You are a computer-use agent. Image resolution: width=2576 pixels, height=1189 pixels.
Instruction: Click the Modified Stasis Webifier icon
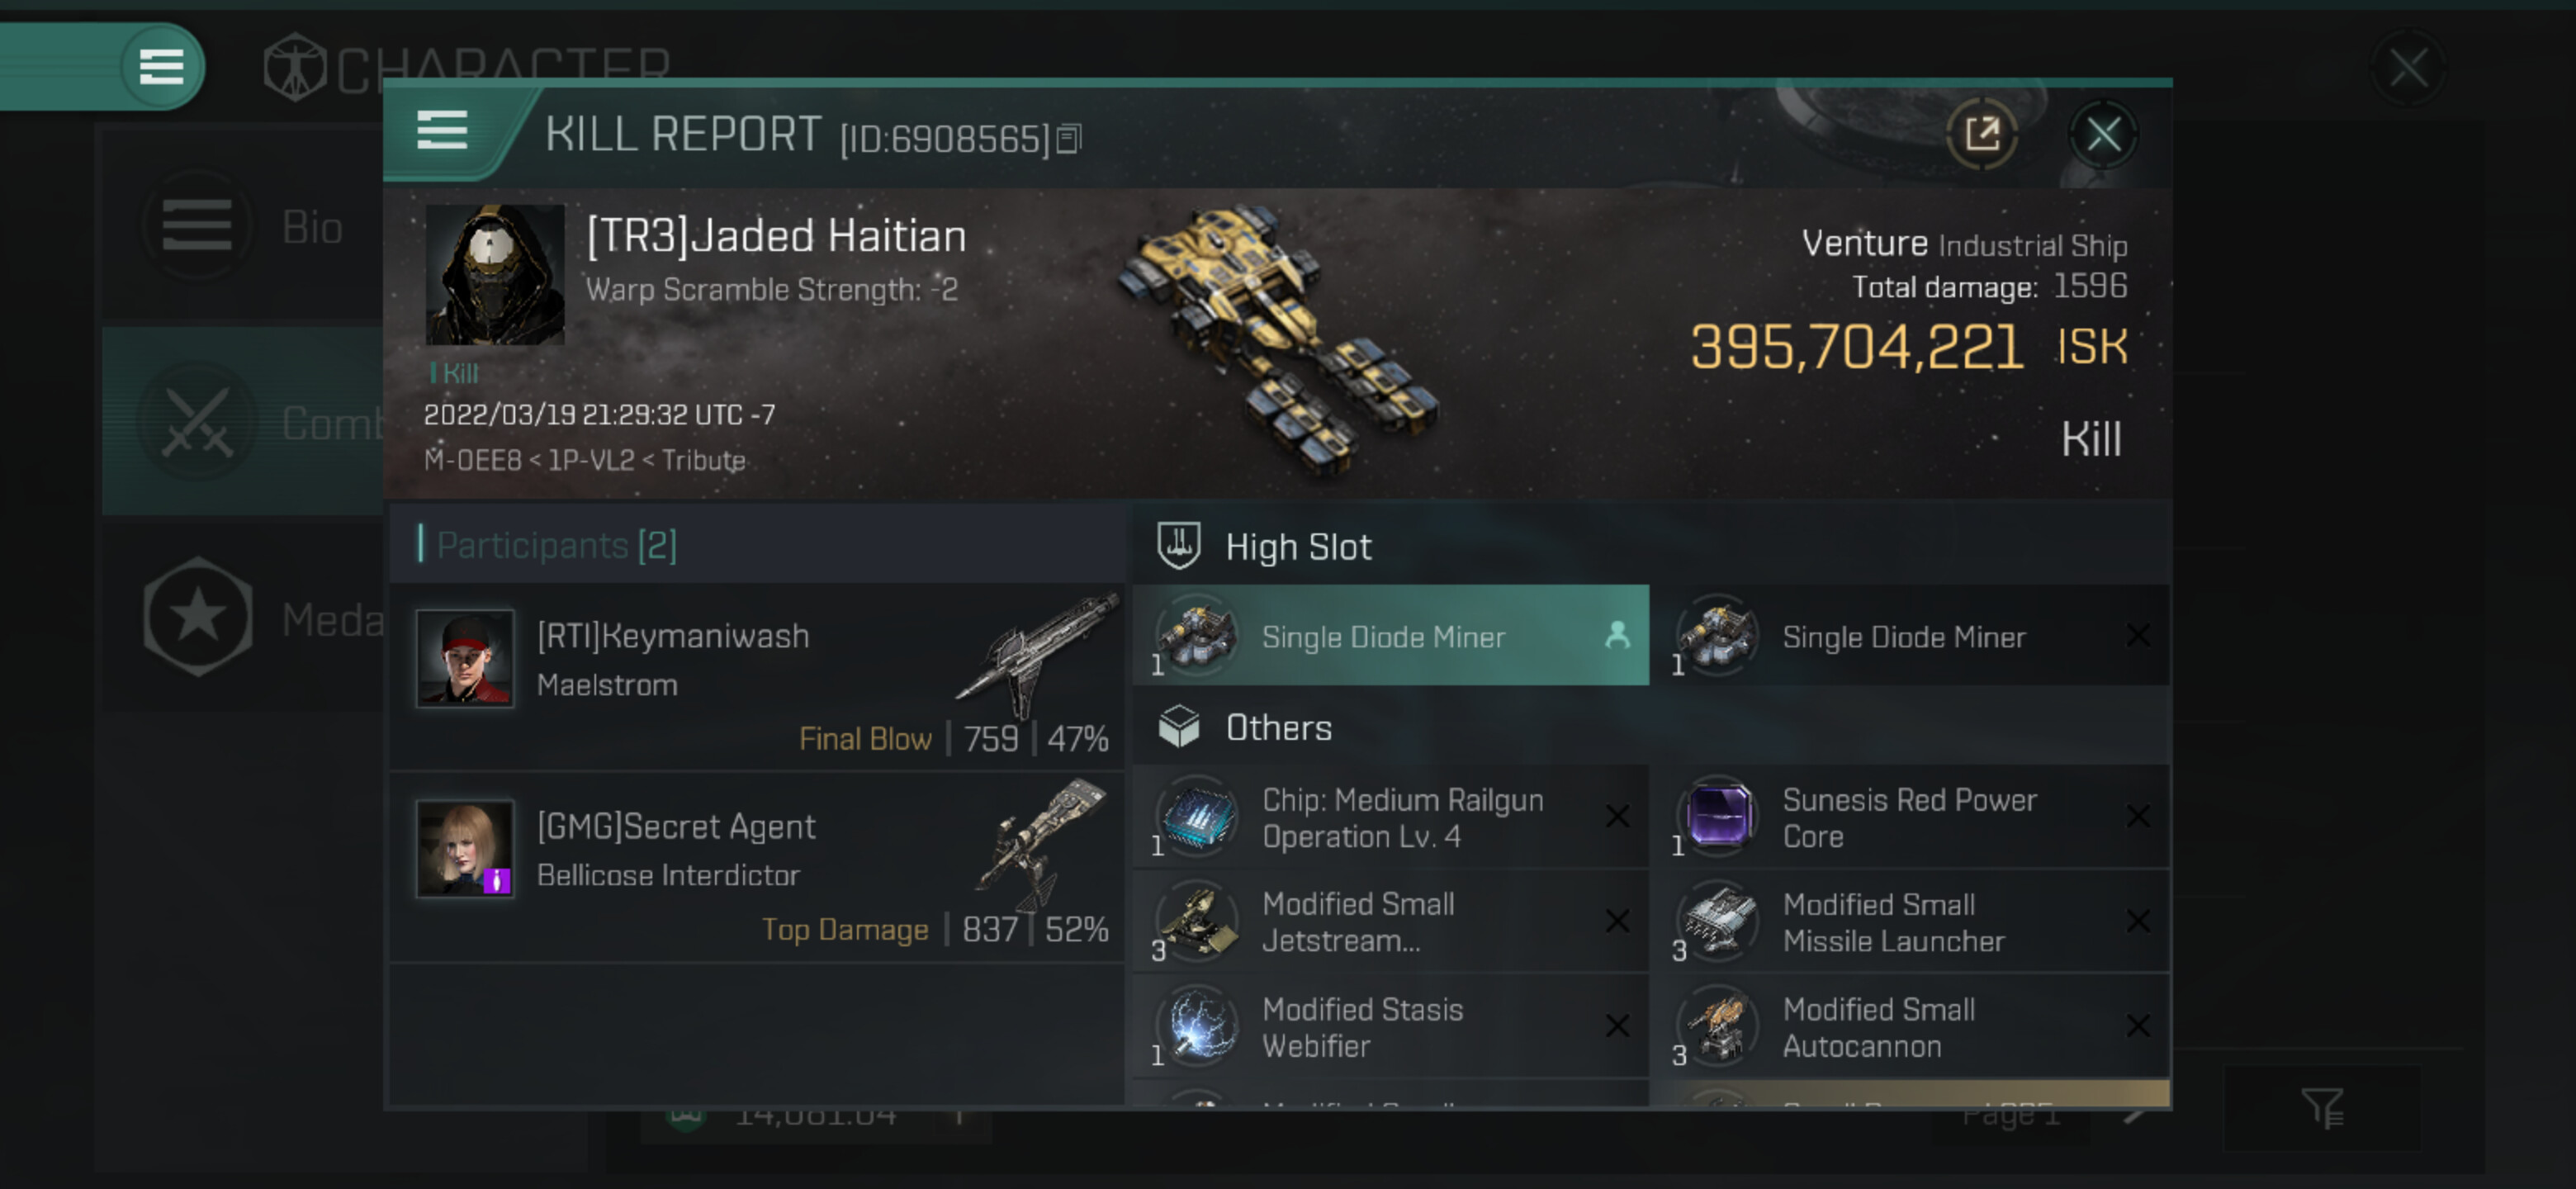tap(1197, 1027)
